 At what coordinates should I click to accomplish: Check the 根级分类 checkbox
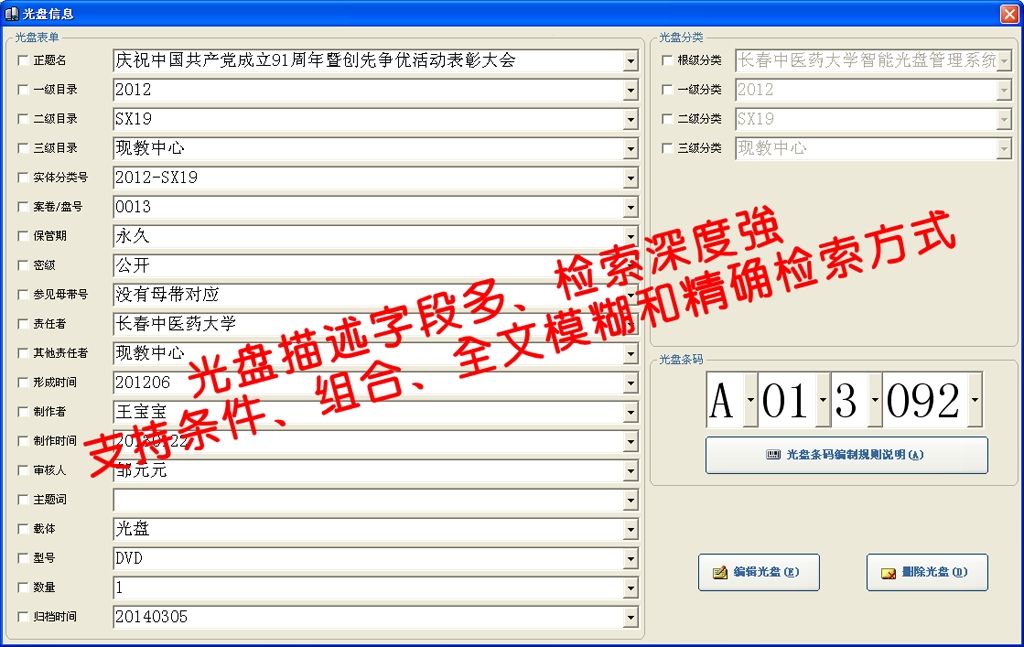[668, 61]
